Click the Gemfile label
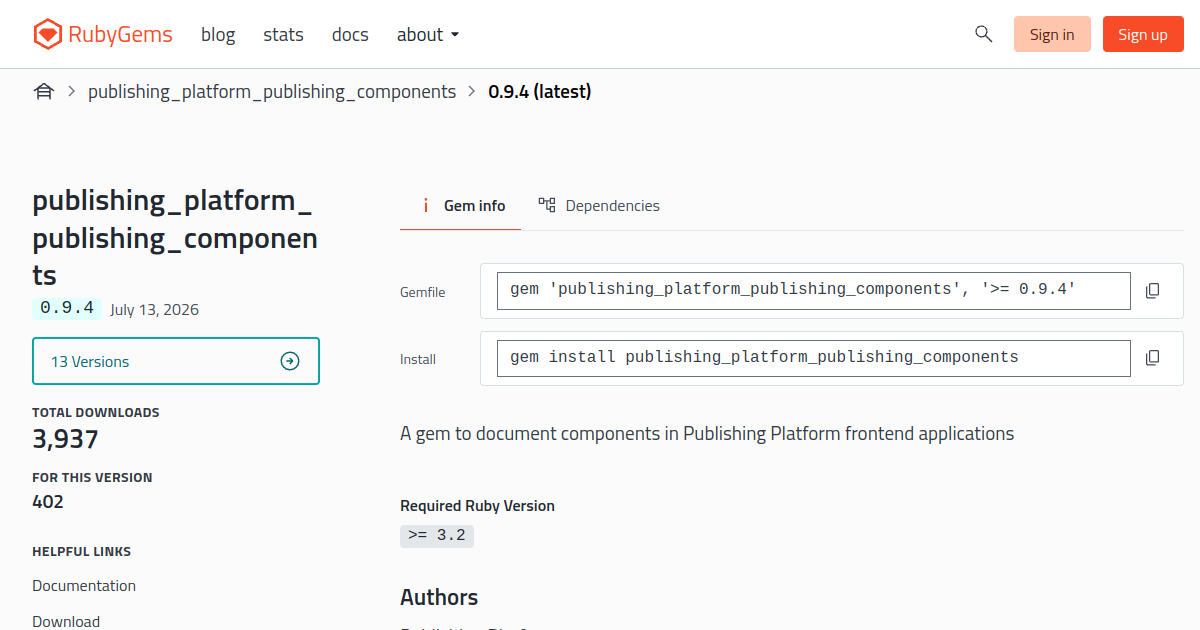1200x630 pixels. tap(423, 293)
